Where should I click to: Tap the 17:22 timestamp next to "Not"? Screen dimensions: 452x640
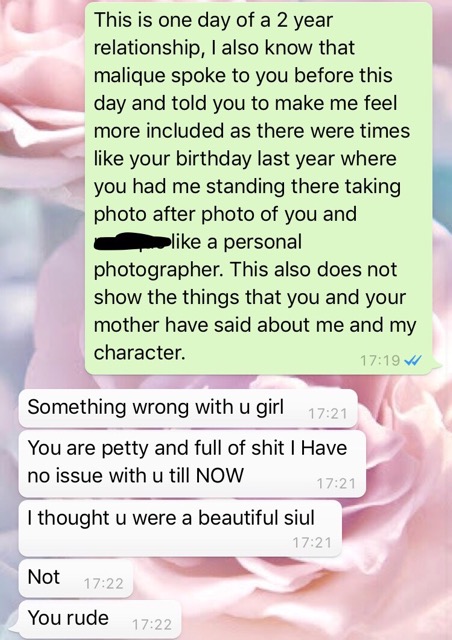click(x=103, y=584)
